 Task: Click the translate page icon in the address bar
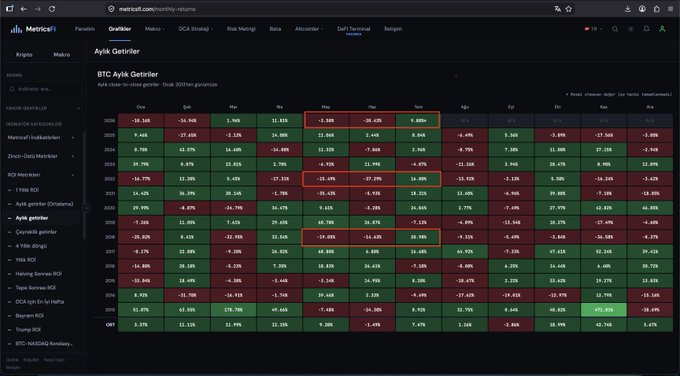click(x=557, y=9)
